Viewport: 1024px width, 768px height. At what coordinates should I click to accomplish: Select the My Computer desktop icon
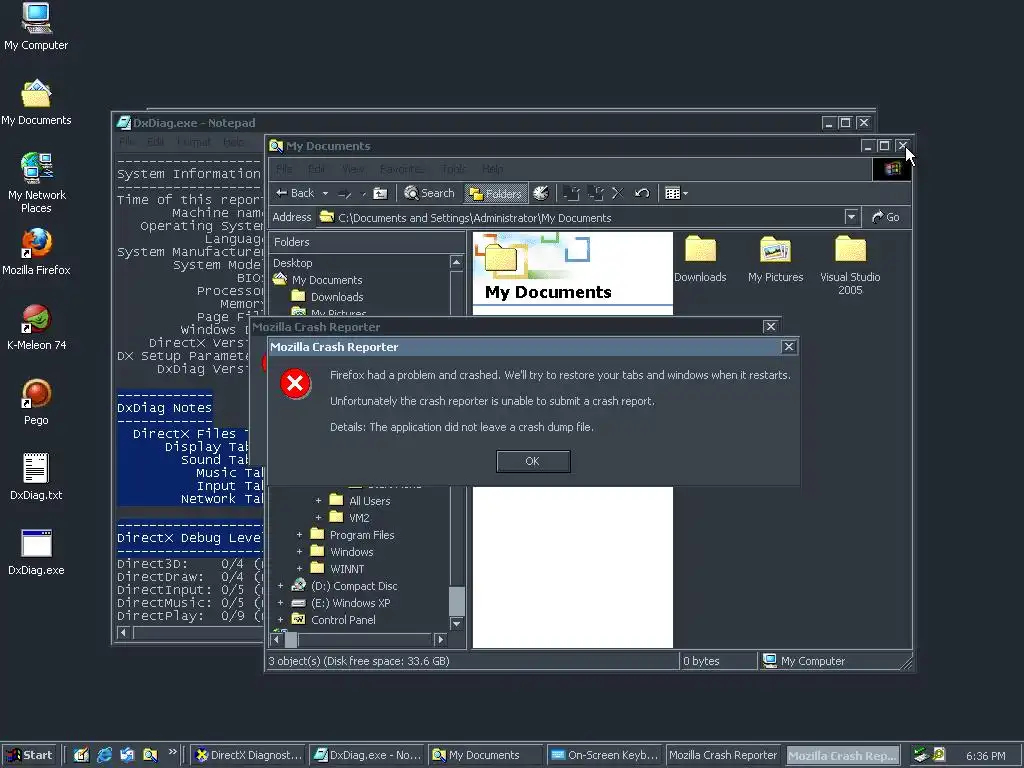point(36,26)
